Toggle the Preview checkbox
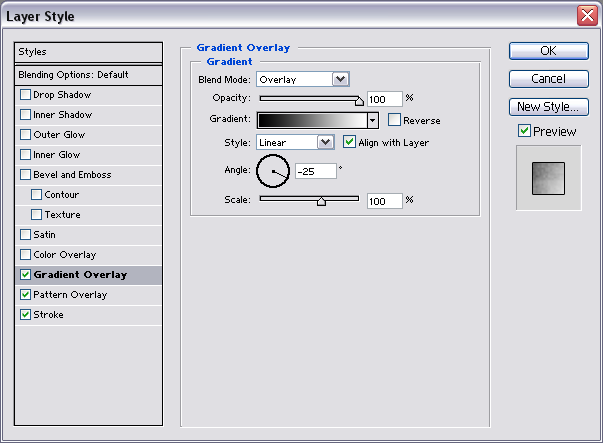The width and height of the screenshot is (603, 443). point(525,131)
